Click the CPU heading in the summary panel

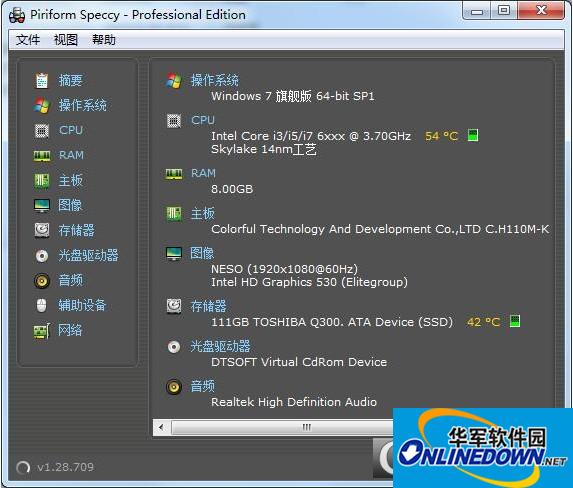coord(203,120)
